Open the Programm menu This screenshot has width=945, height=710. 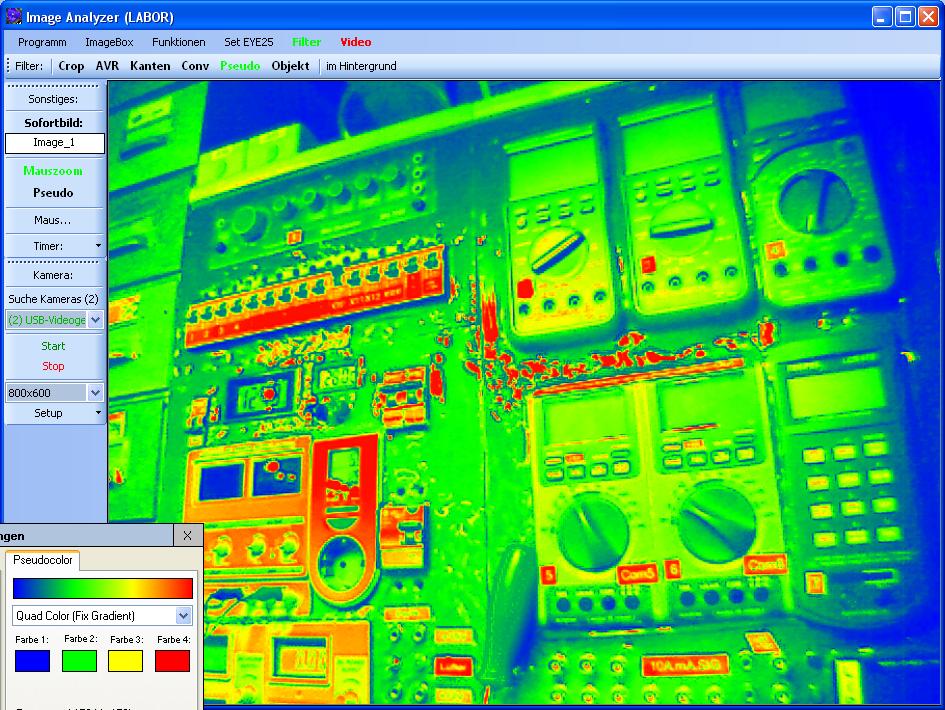pos(42,42)
